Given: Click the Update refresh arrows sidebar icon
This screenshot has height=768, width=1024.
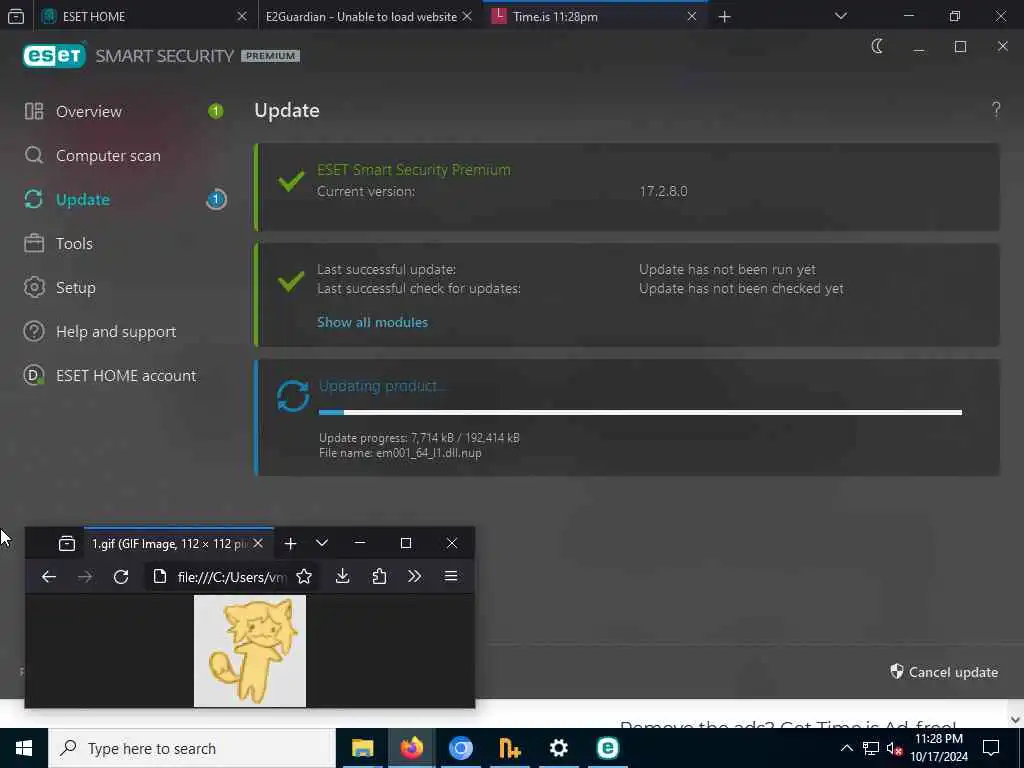Looking at the screenshot, I should click(34, 199).
